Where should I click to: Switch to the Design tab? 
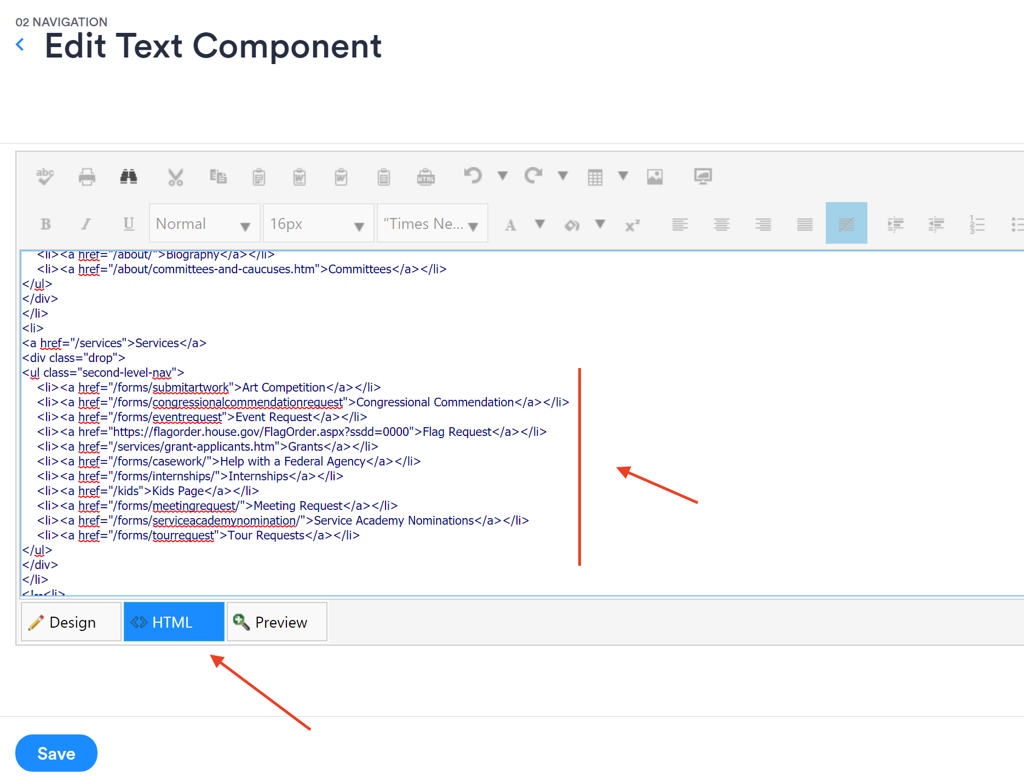pos(71,622)
